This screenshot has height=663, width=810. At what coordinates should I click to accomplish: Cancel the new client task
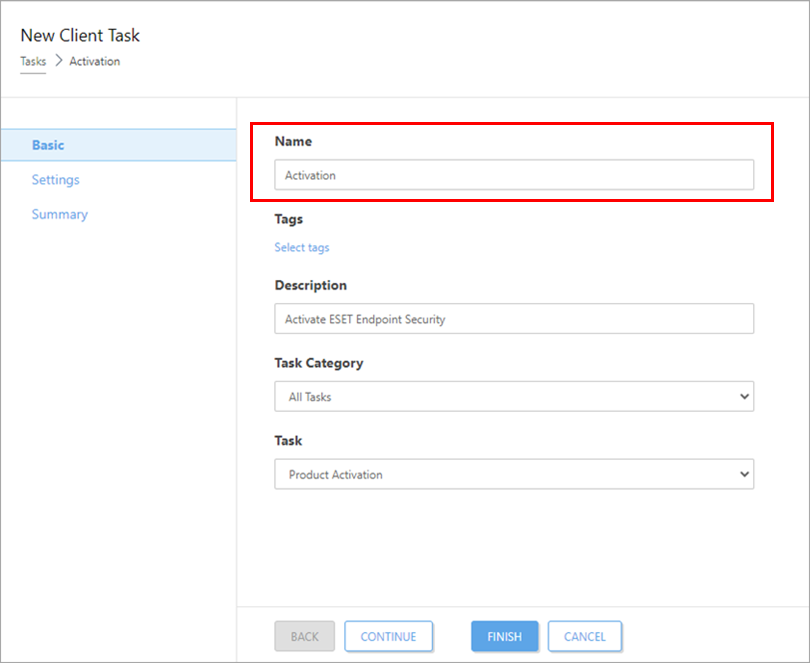(x=584, y=636)
